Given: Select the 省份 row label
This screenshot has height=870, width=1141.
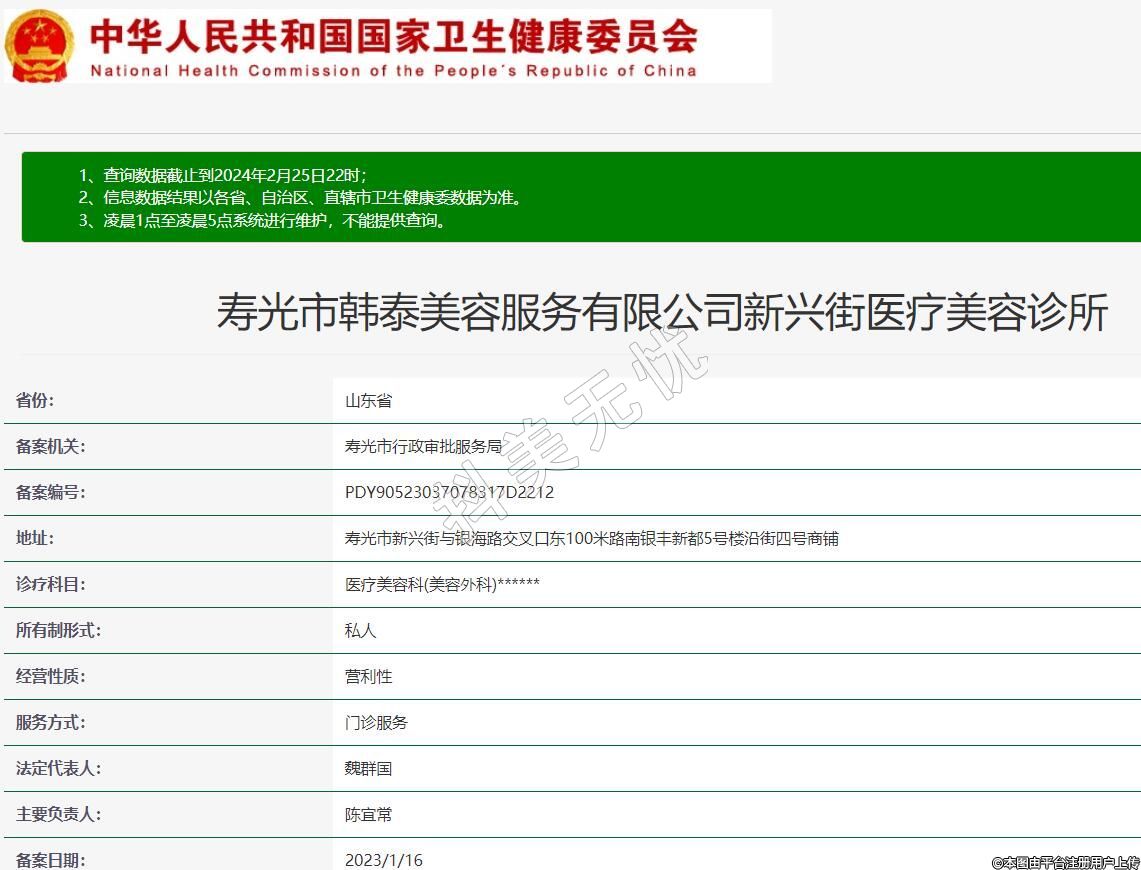Looking at the screenshot, I should click(x=35, y=401).
